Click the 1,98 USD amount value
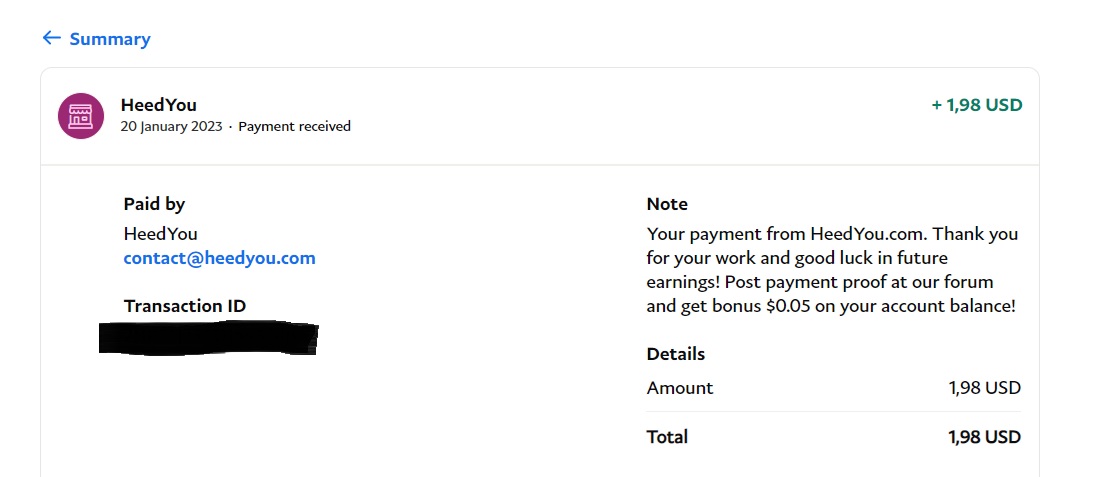 tap(984, 388)
